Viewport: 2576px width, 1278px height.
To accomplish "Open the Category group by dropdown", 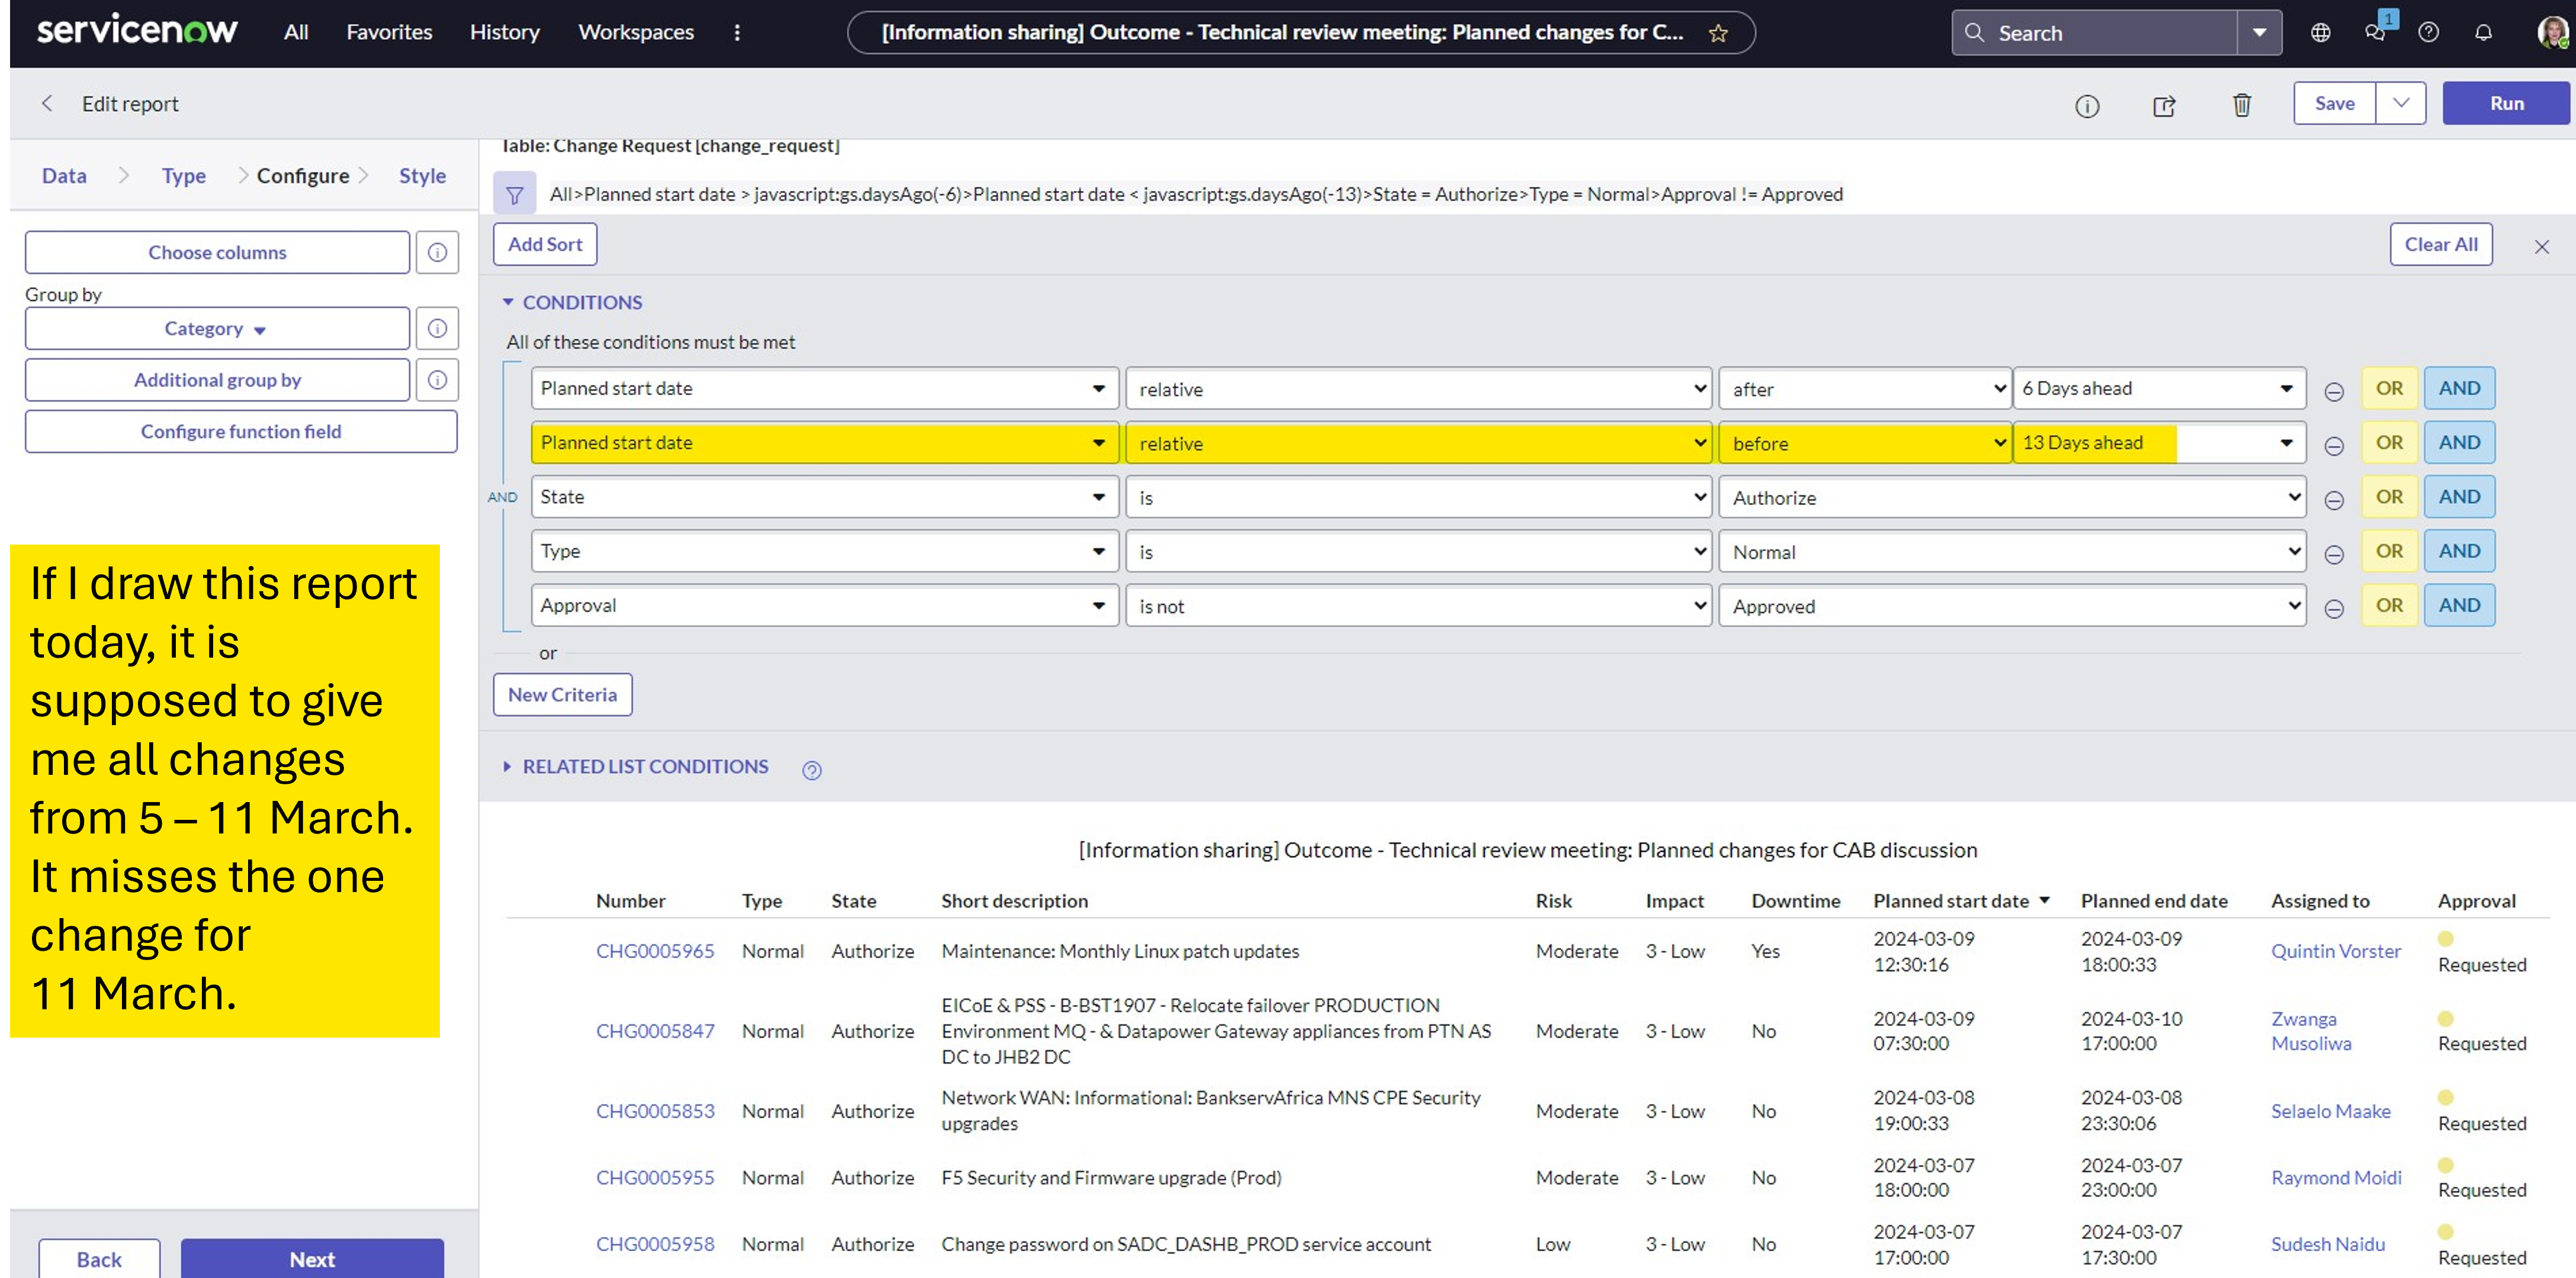I will click(x=217, y=328).
